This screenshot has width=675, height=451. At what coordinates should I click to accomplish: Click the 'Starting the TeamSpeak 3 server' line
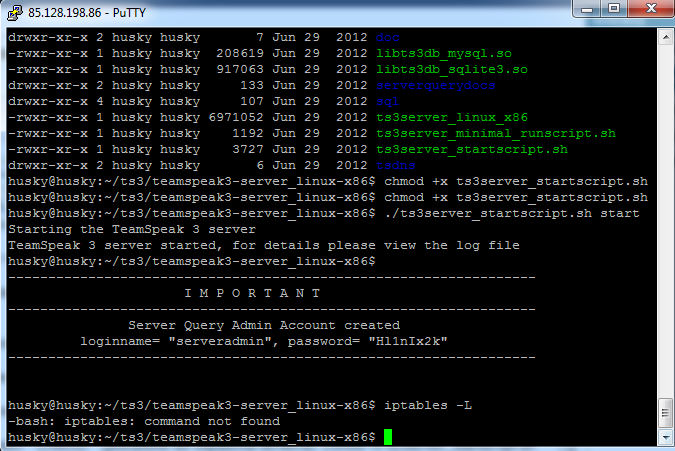point(132,229)
